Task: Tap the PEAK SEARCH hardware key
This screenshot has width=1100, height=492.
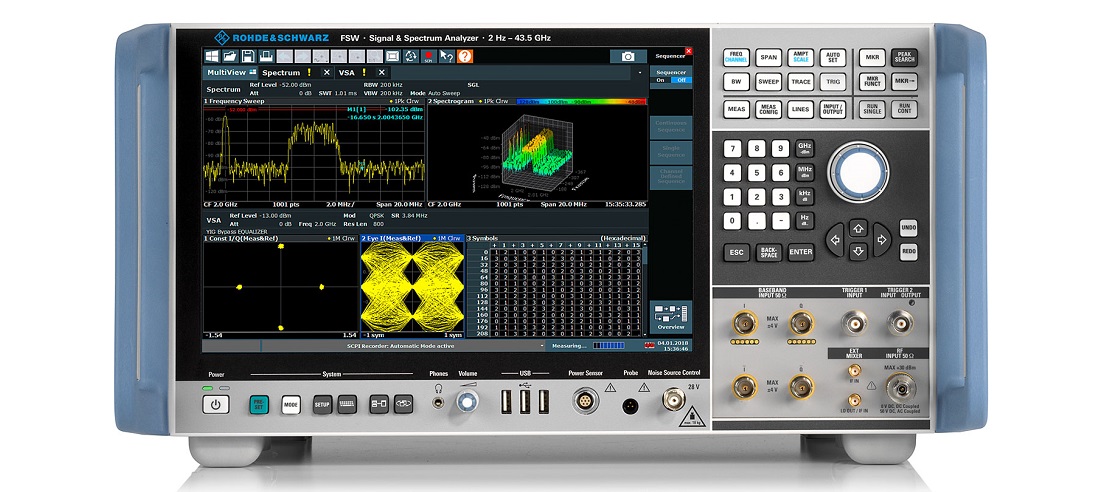Action: click(x=904, y=58)
